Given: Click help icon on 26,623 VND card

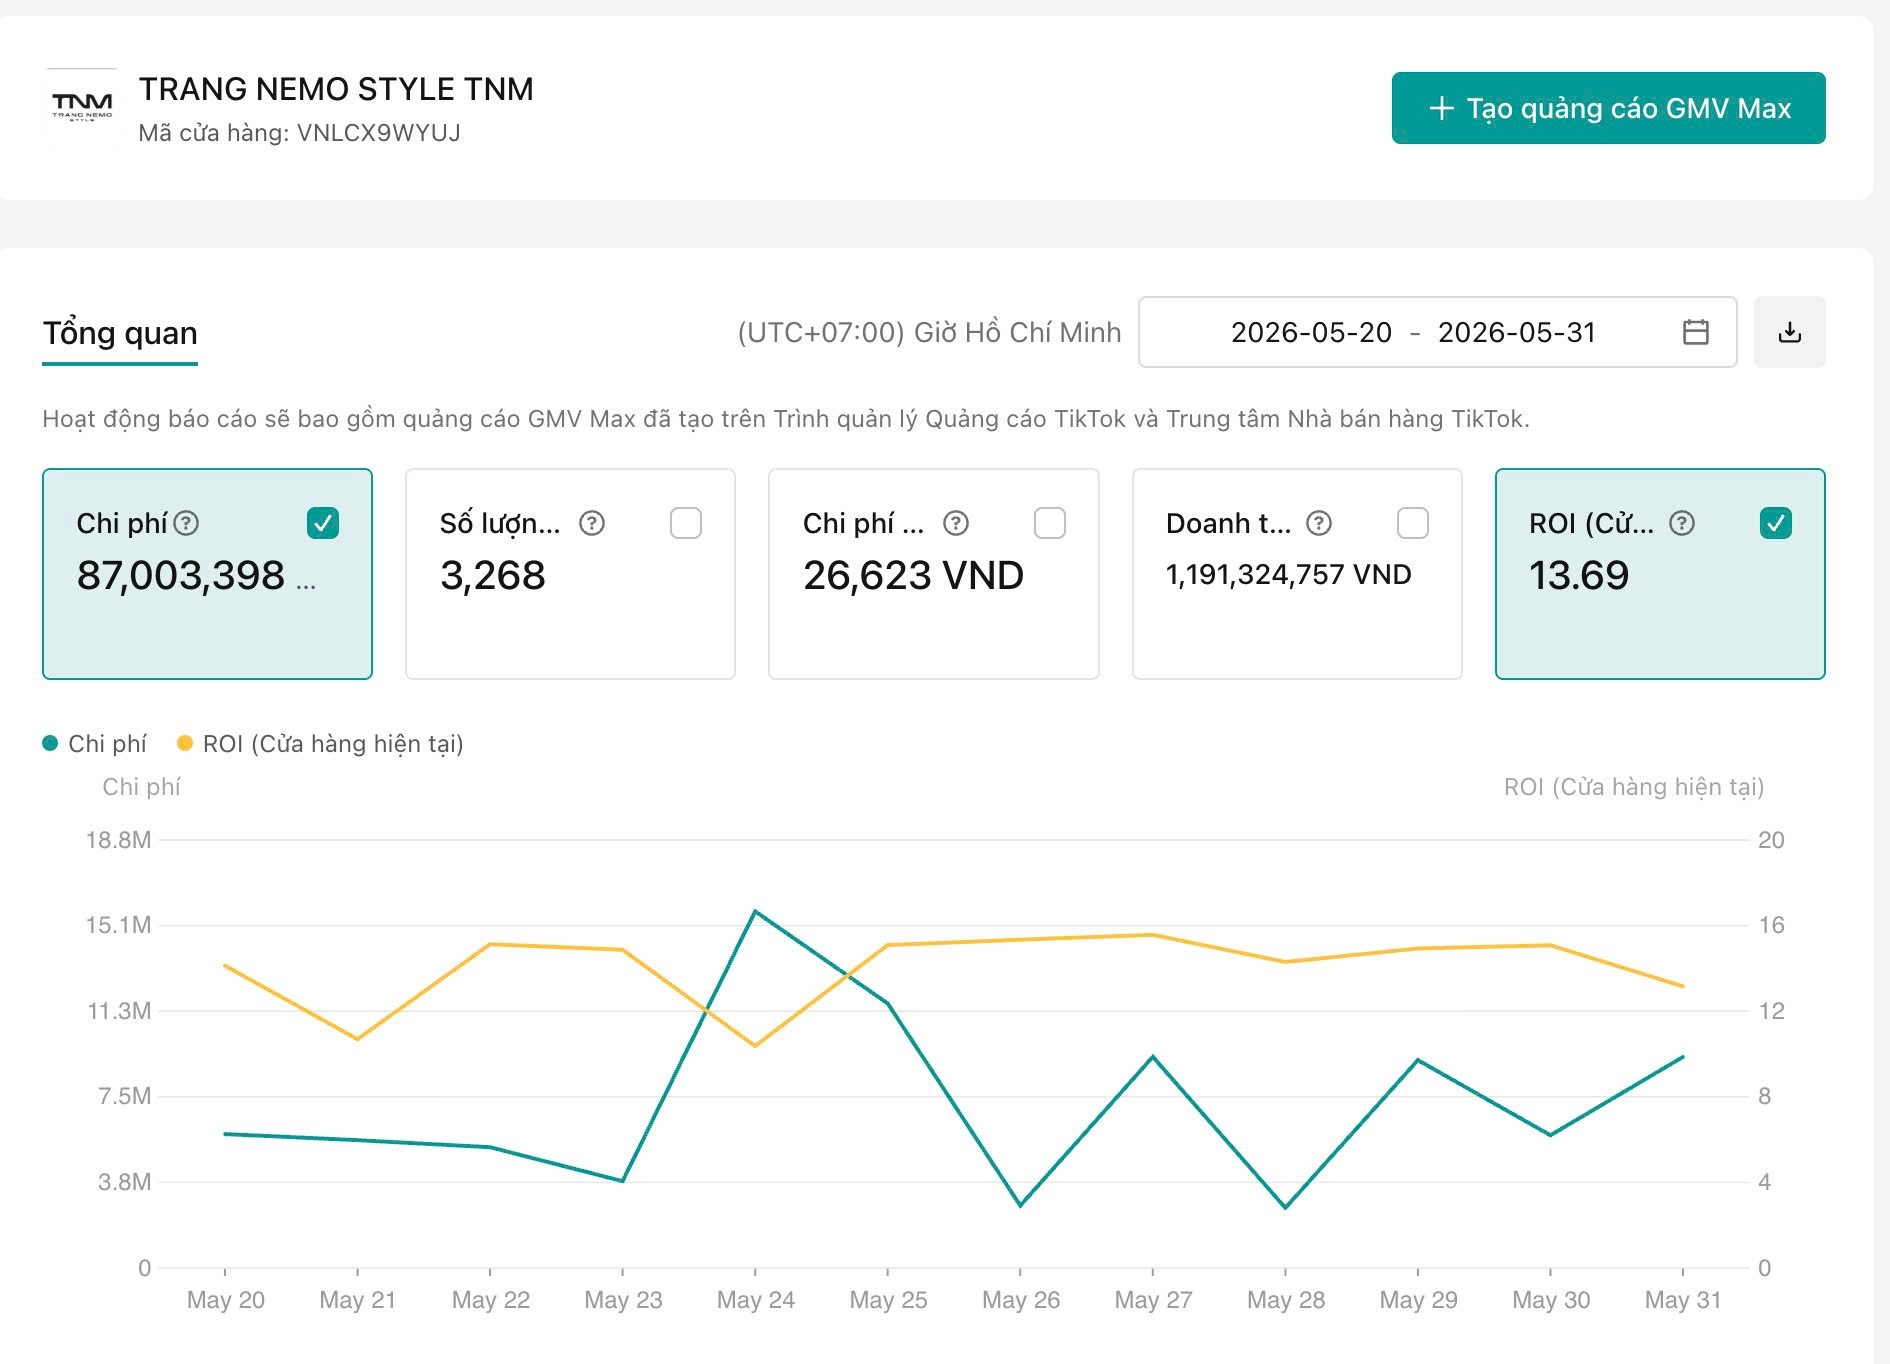Looking at the screenshot, I should (956, 523).
